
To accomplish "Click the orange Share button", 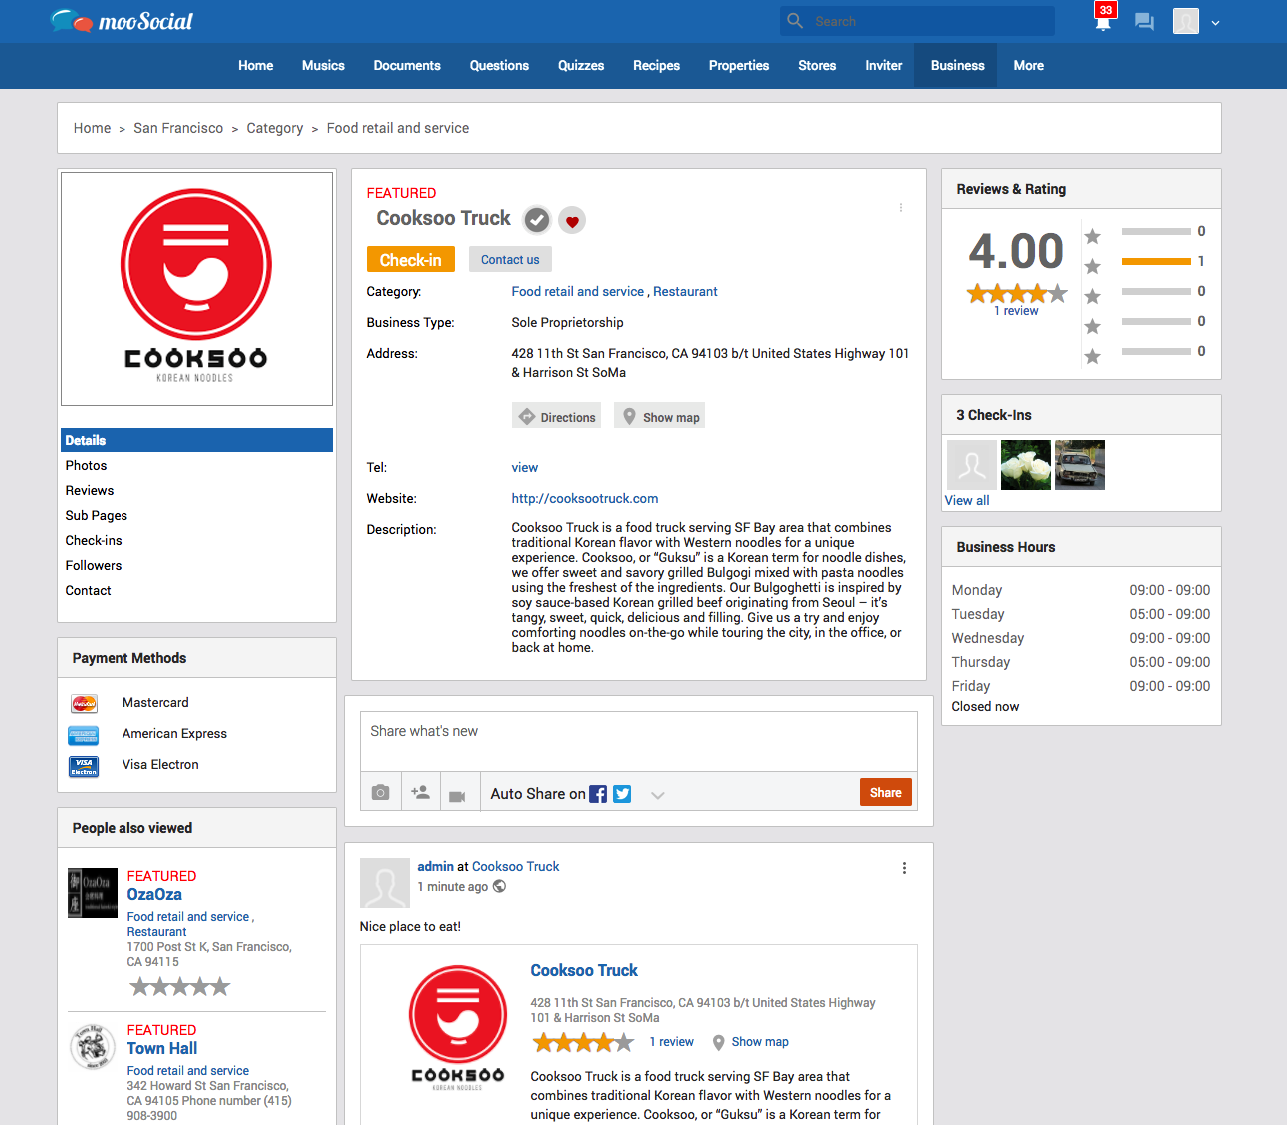I will pos(885,792).
